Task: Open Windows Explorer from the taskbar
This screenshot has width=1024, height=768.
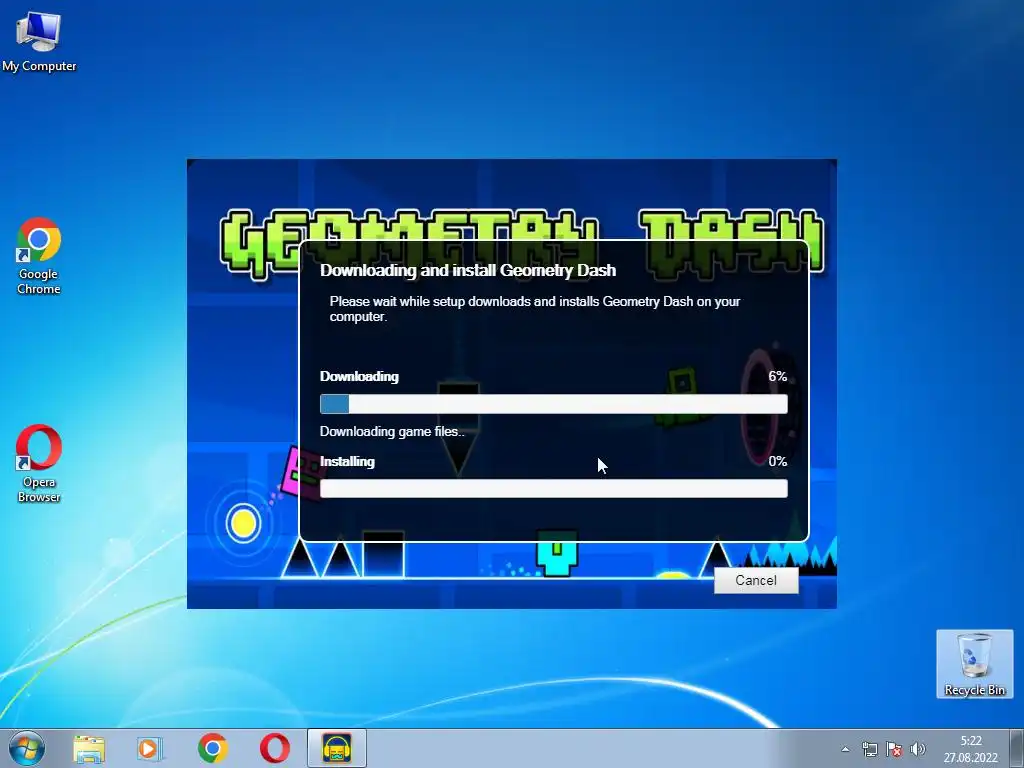Action: tap(89, 748)
